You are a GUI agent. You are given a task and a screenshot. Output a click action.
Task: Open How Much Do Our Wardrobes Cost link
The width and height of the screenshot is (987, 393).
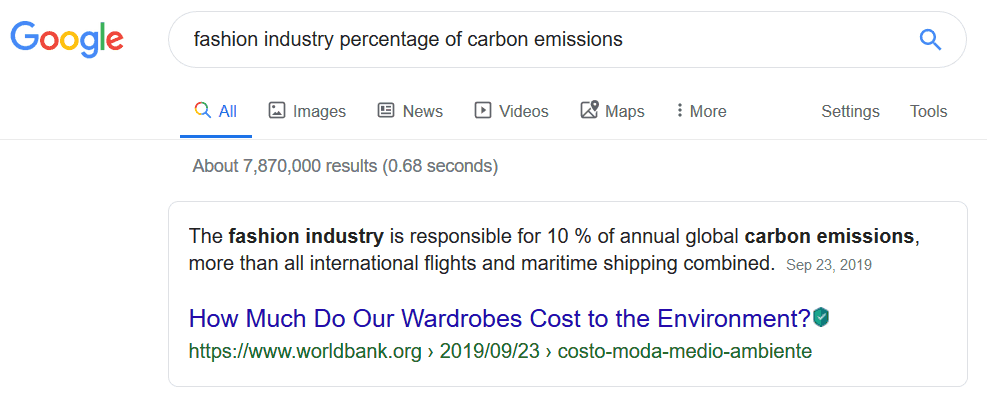(500, 319)
